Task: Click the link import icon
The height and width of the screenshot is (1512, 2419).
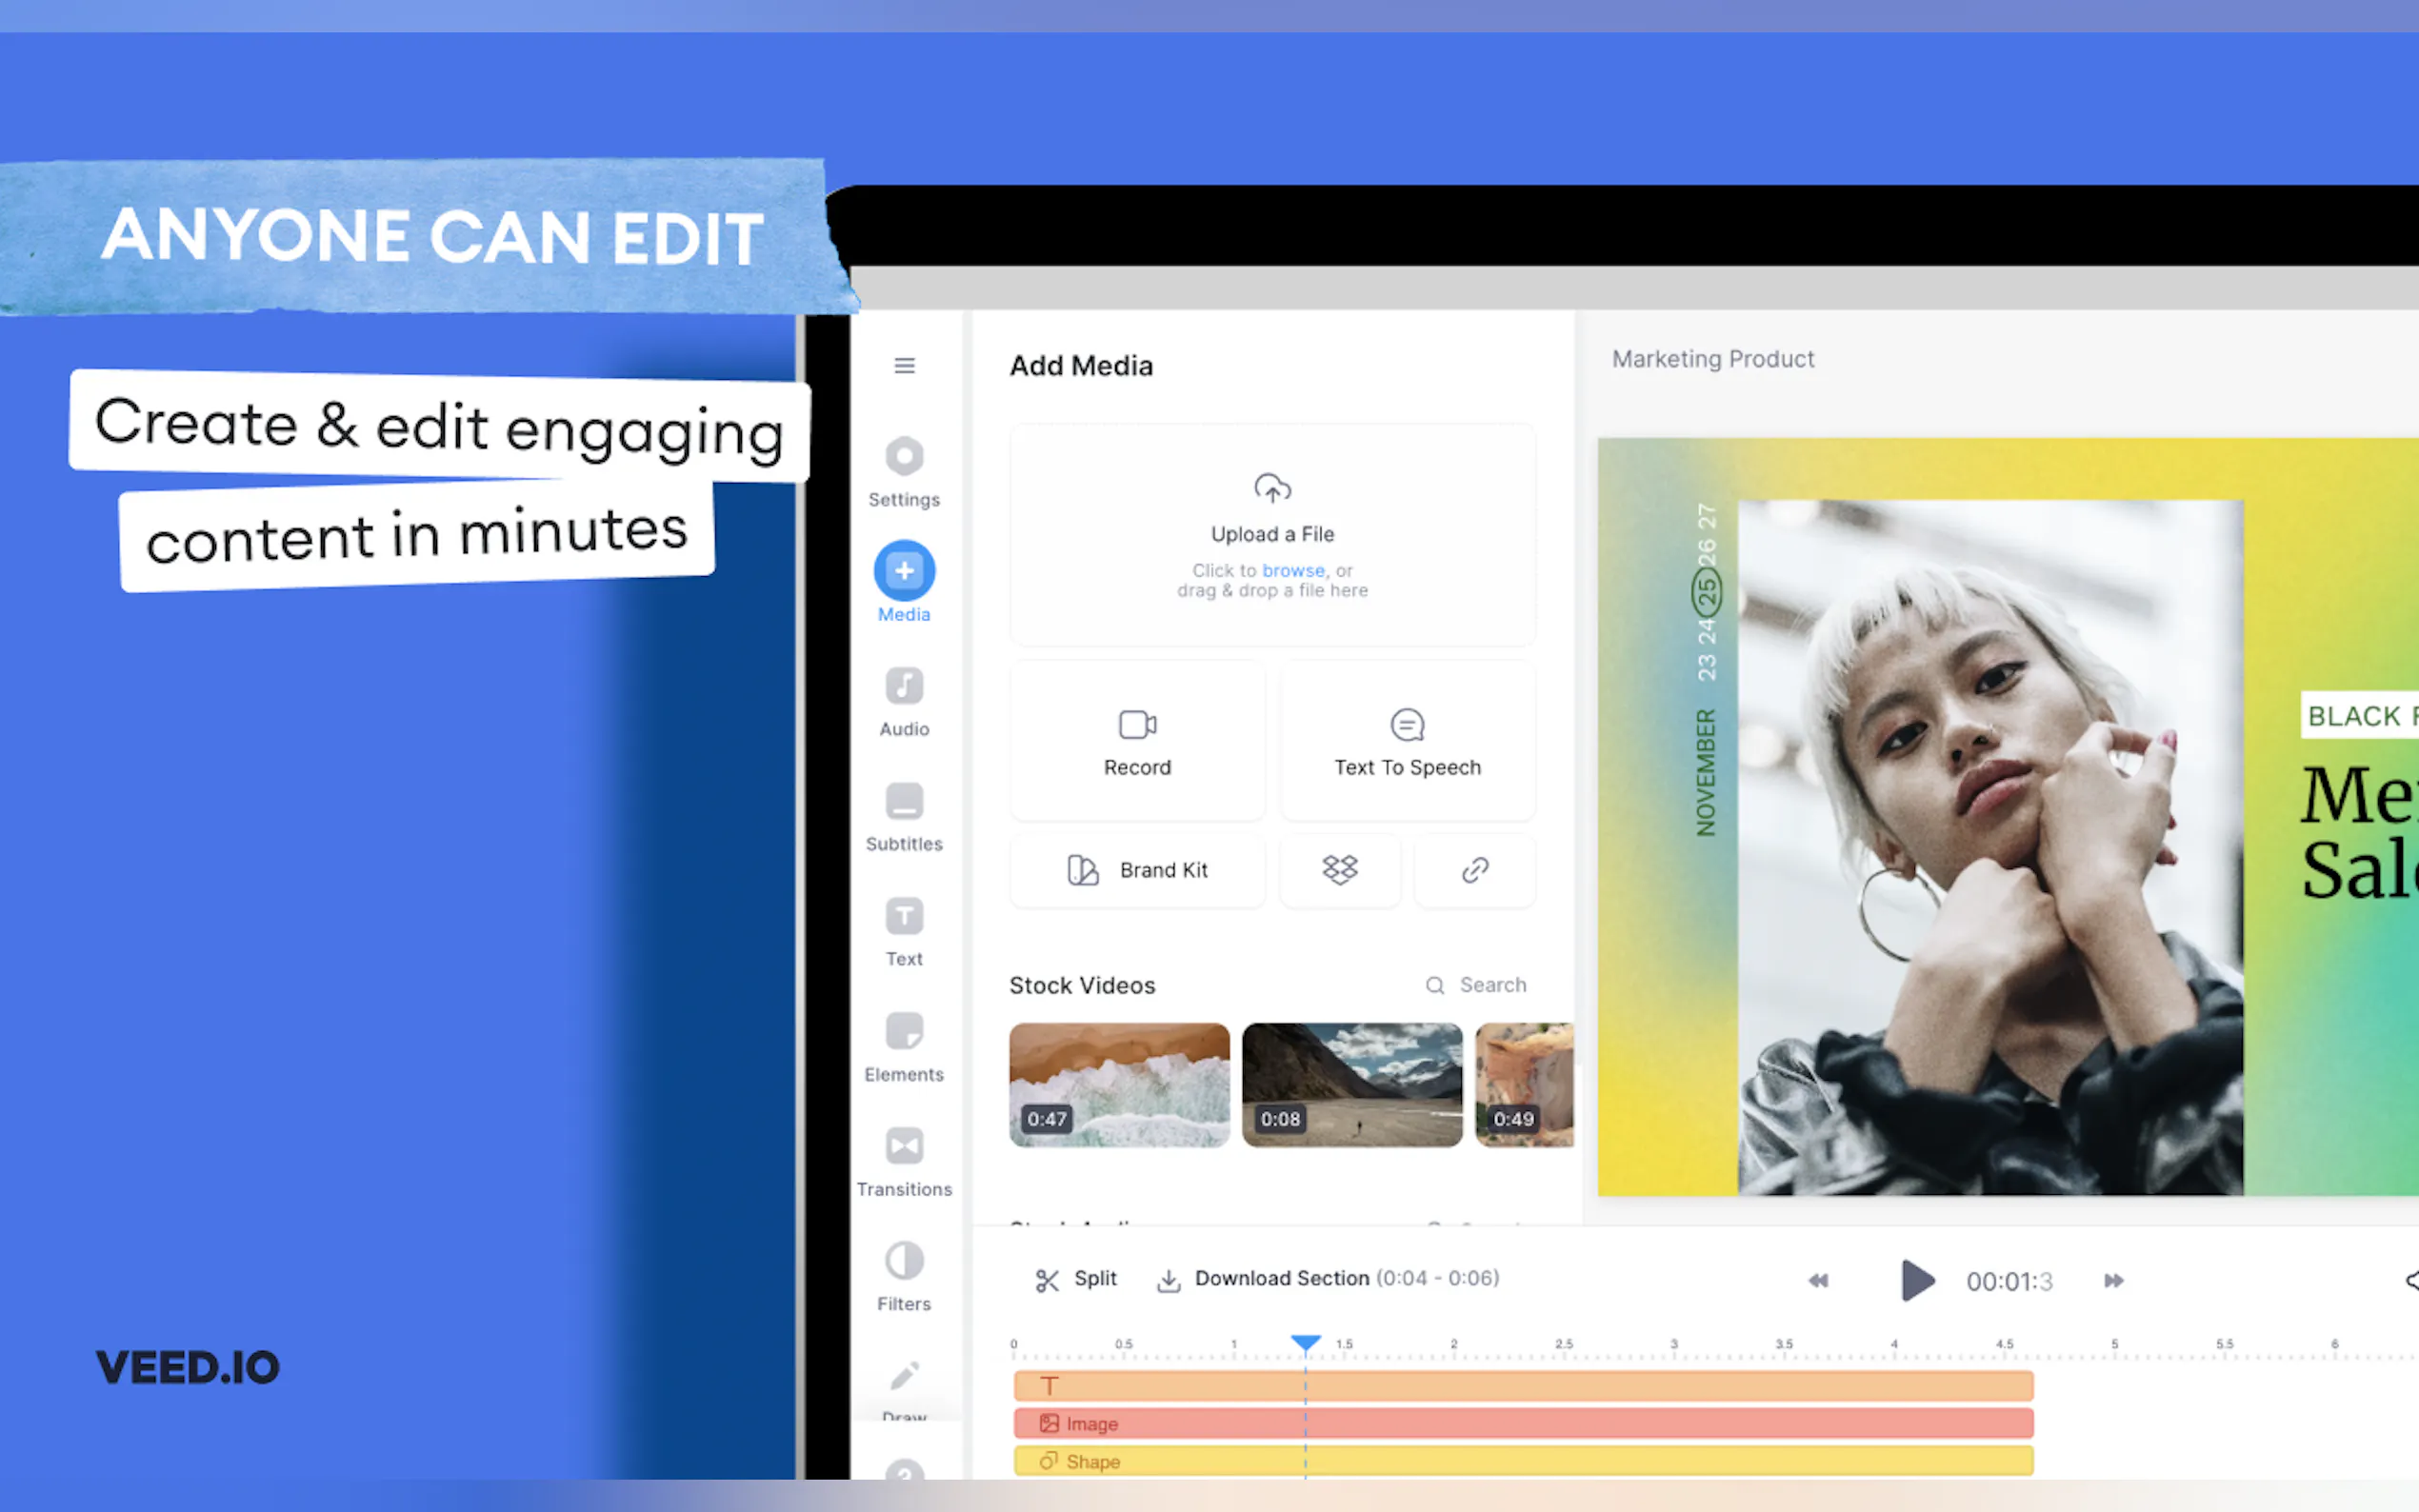Action: [x=1475, y=870]
